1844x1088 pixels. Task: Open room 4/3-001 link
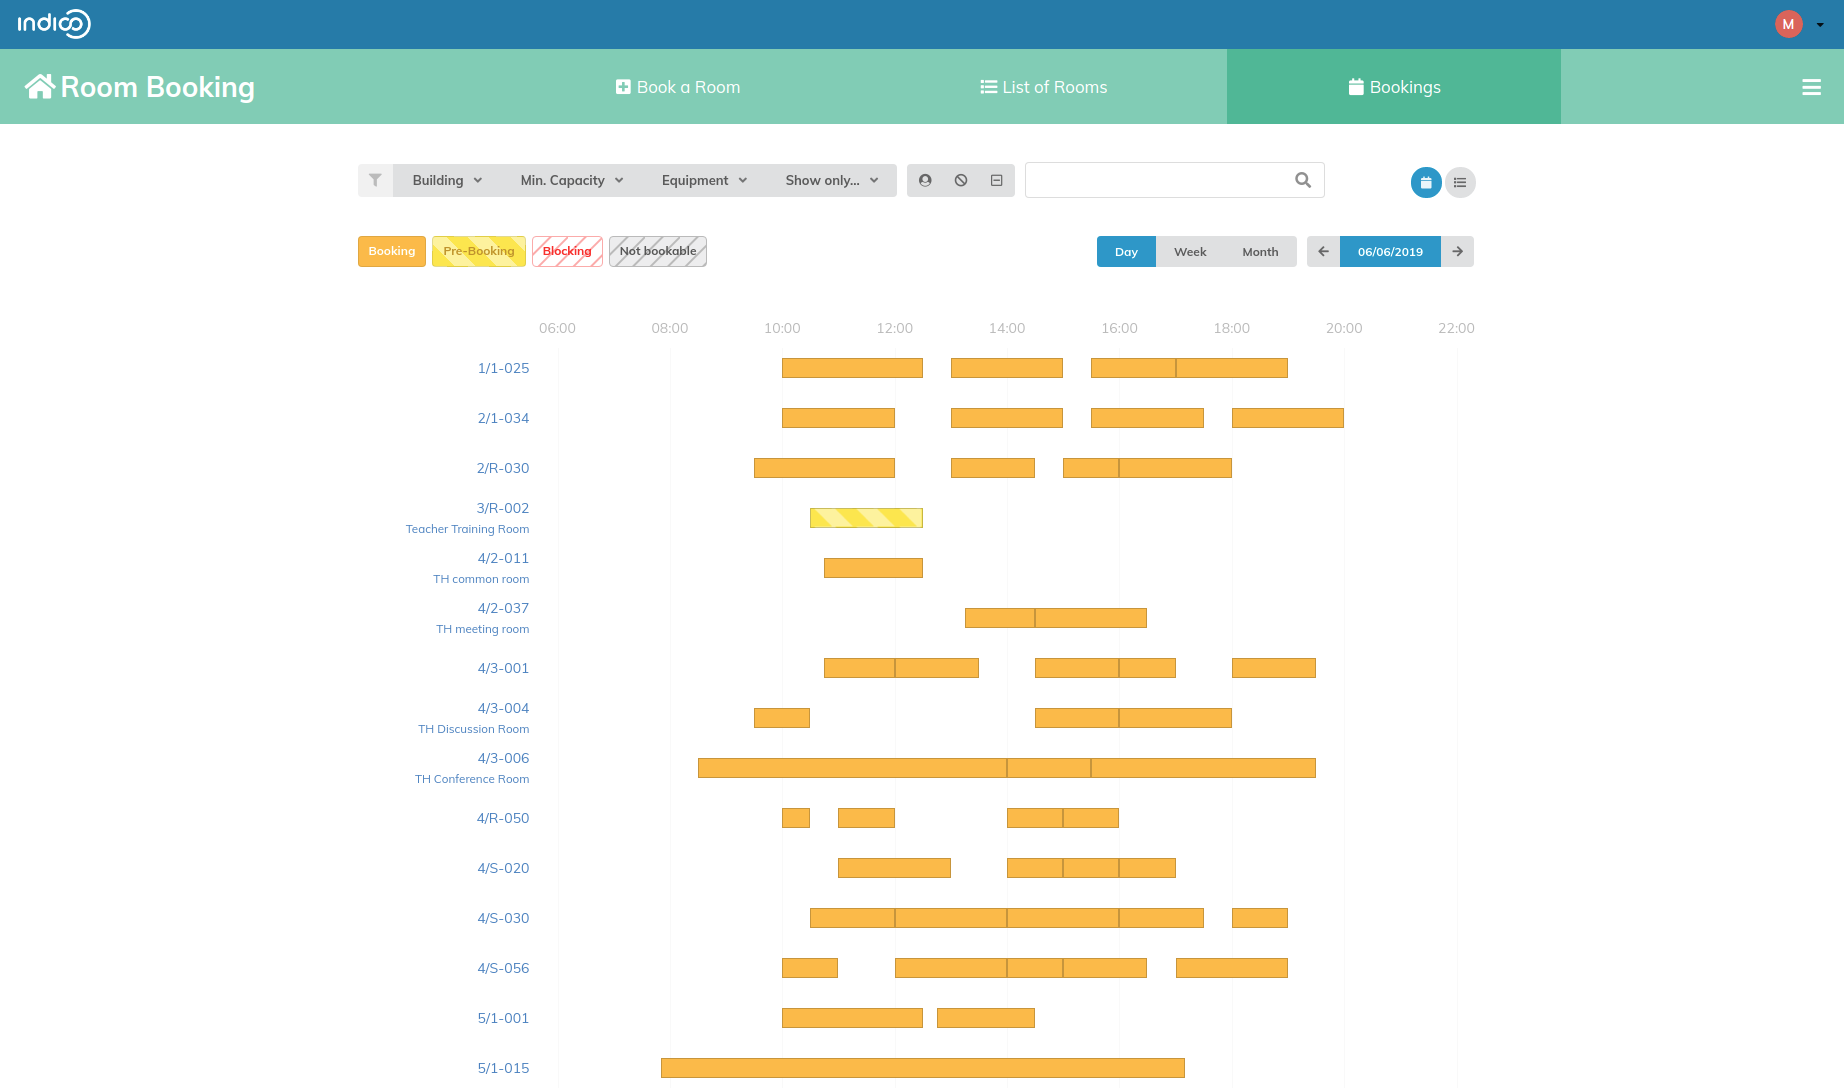503,668
